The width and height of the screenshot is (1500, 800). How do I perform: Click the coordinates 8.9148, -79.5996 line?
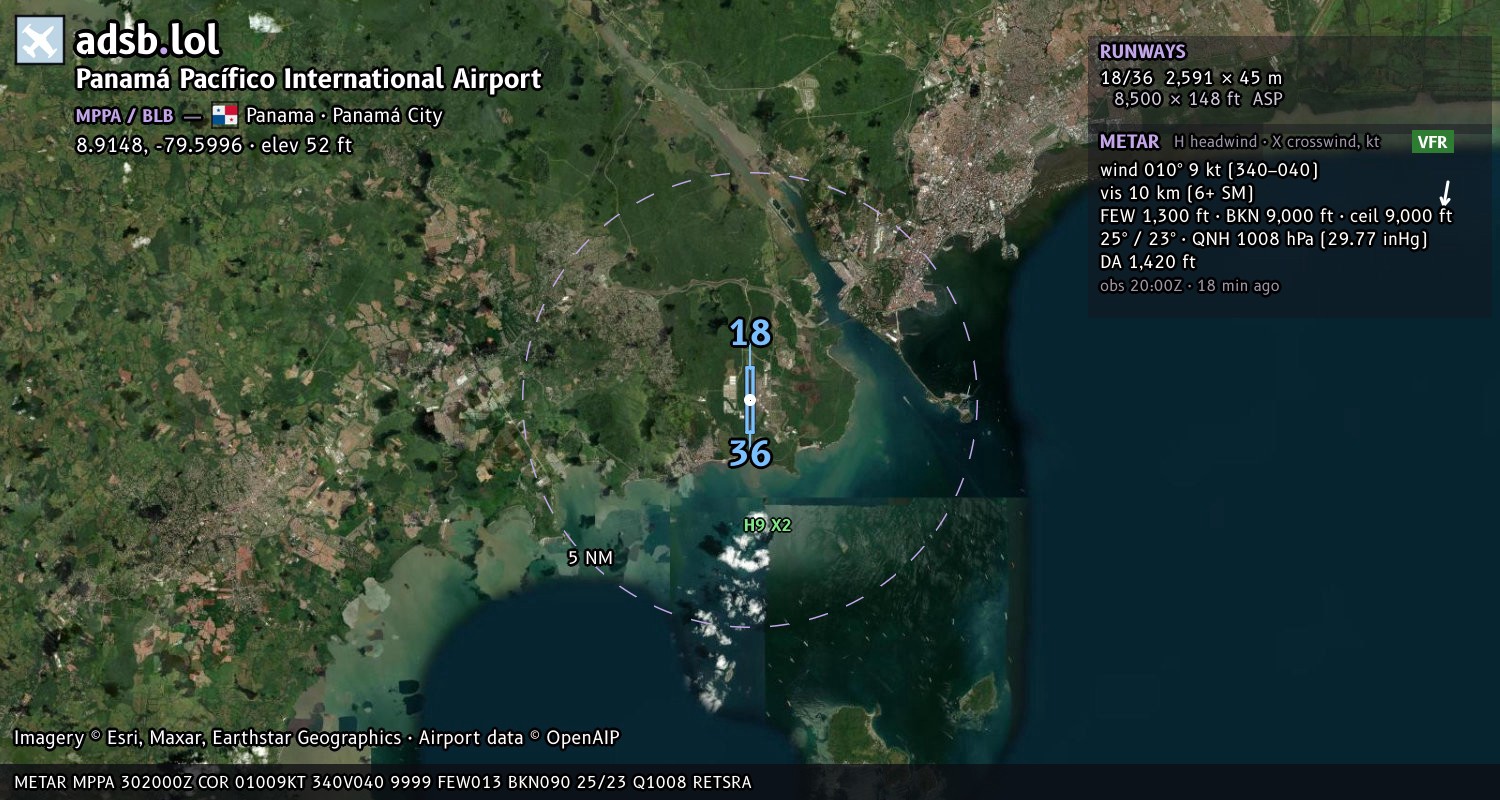pyautogui.click(x=214, y=145)
